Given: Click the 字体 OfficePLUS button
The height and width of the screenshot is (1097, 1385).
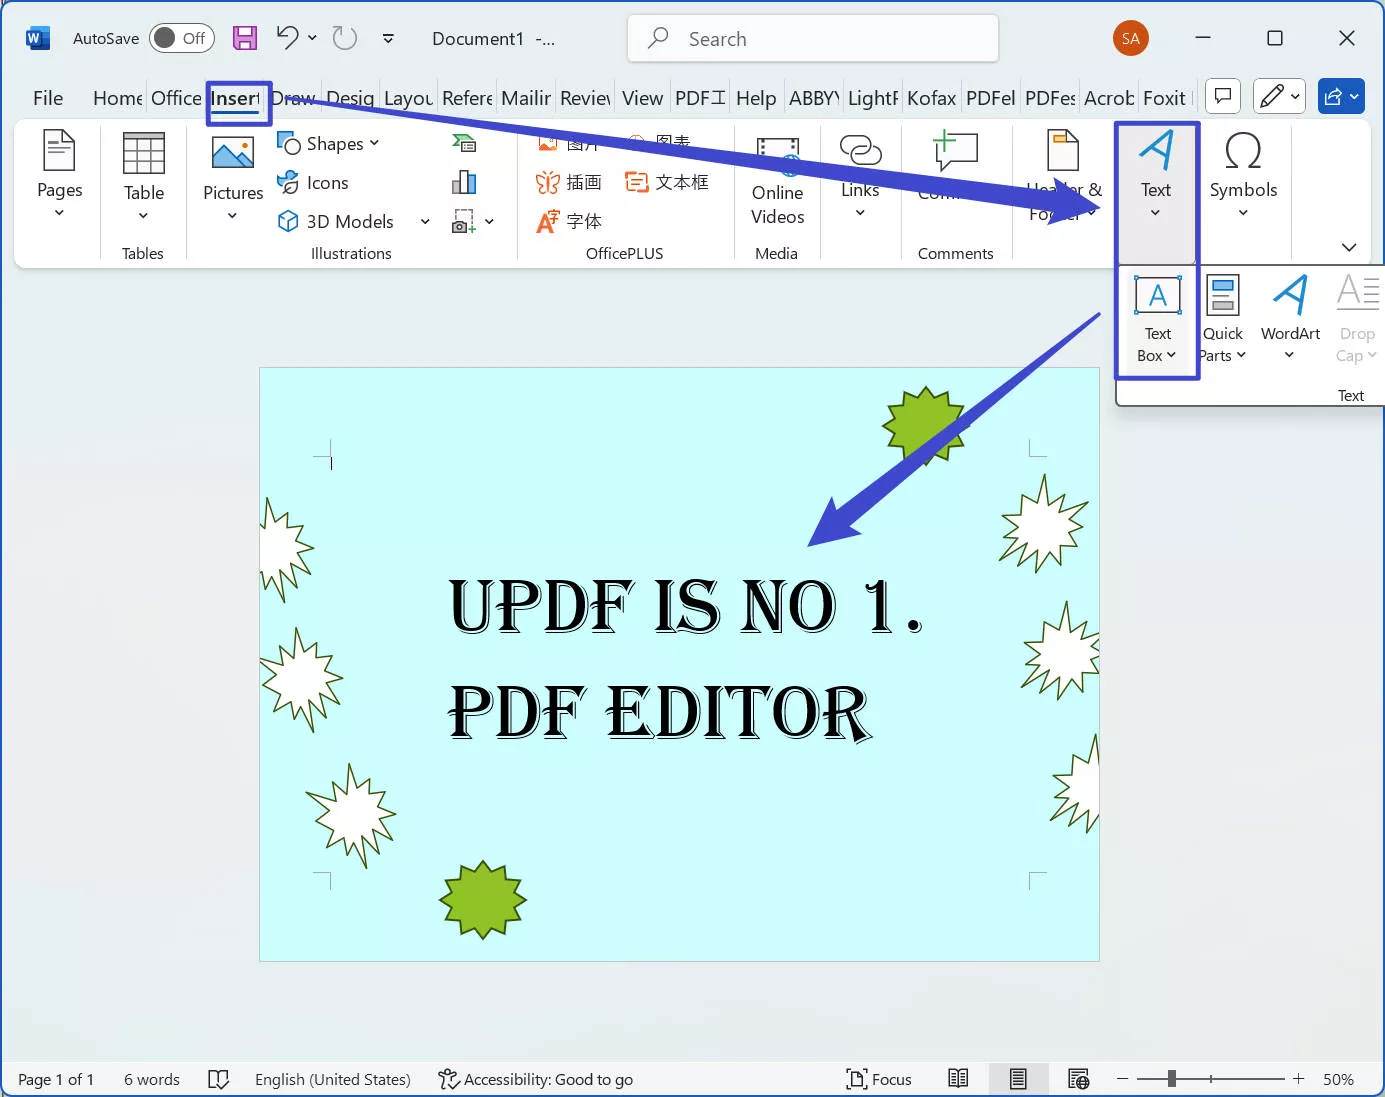Looking at the screenshot, I should (x=569, y=221).
